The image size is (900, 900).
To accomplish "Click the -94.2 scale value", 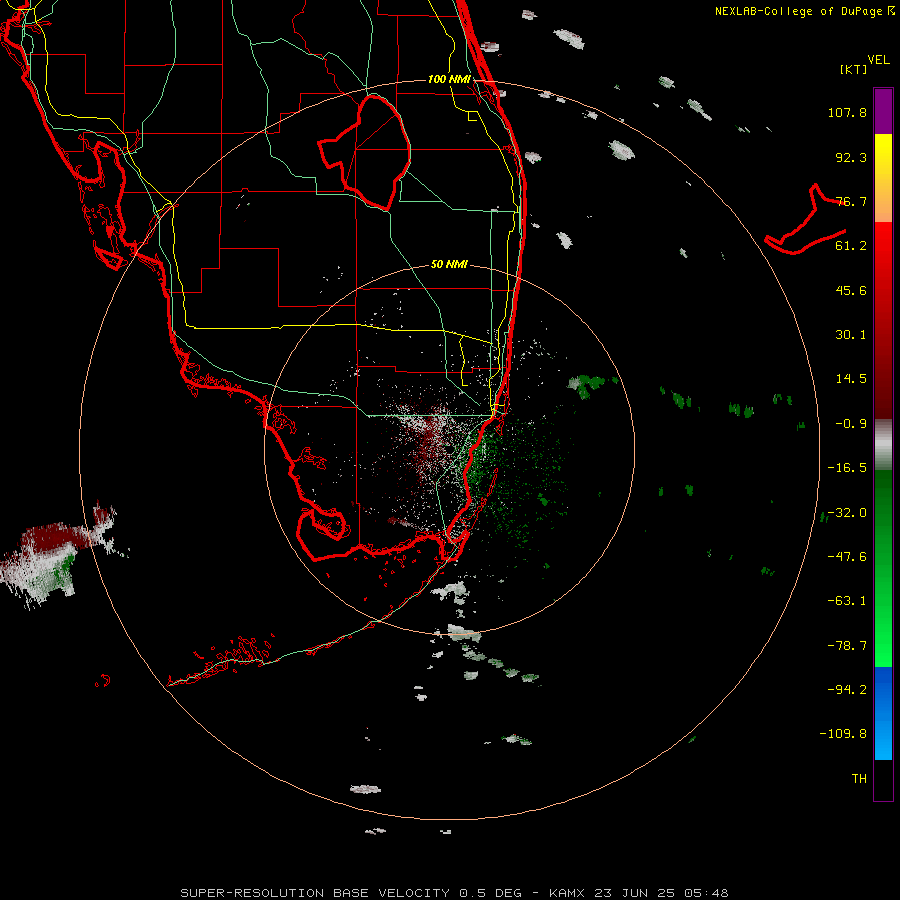I will (847, 690).
